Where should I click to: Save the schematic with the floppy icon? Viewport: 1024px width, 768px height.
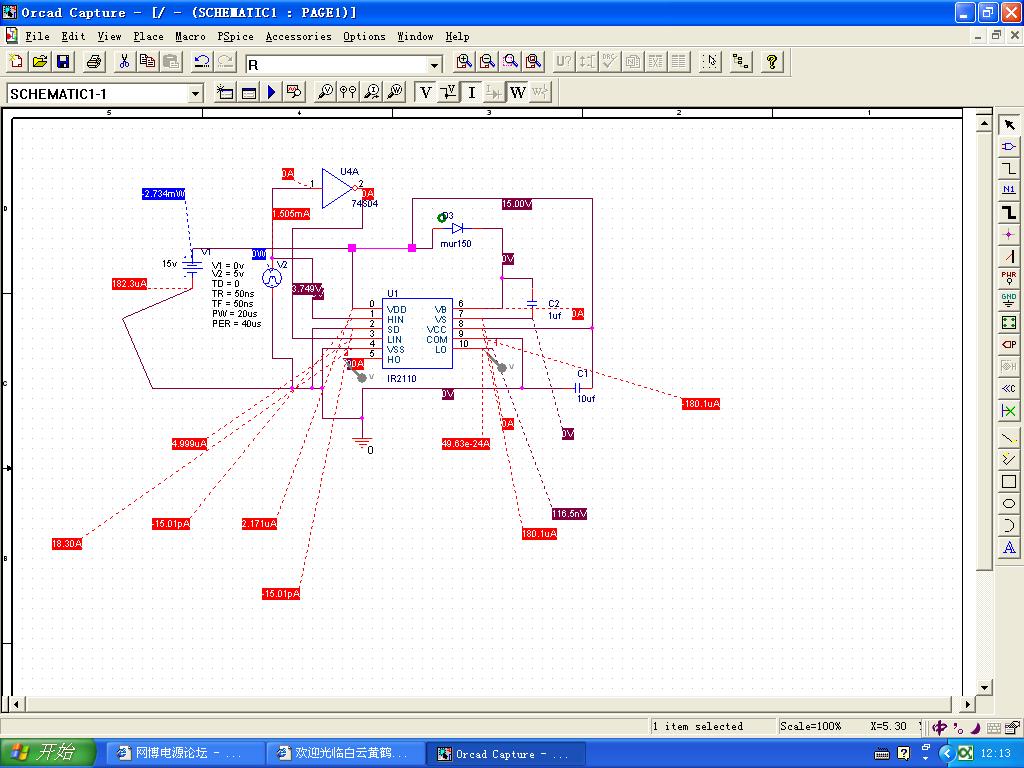coord(63,62)
